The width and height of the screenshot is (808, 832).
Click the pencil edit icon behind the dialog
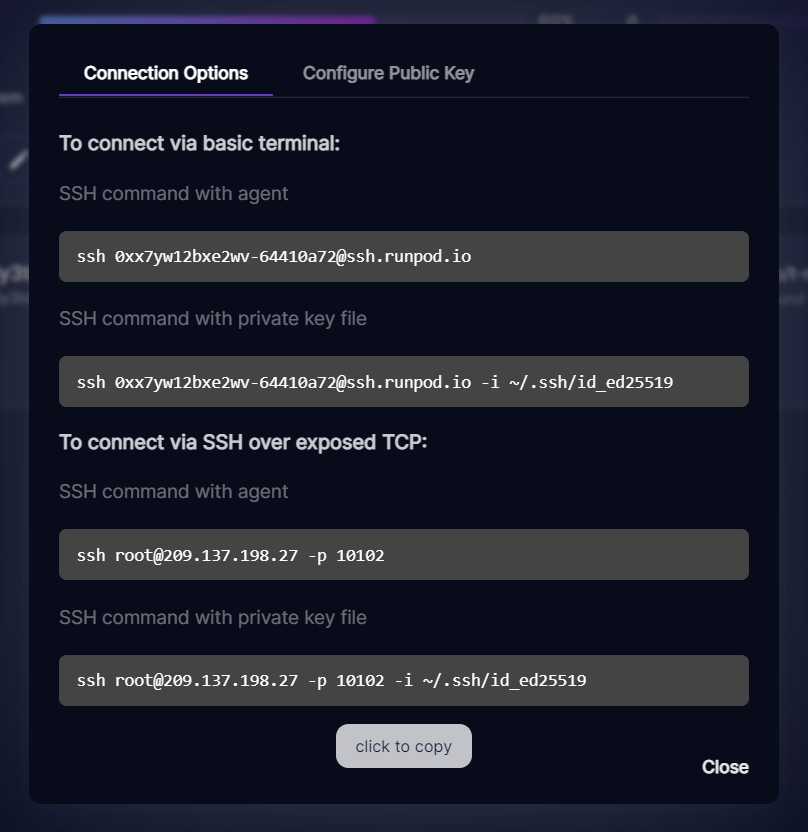point(18,160)
